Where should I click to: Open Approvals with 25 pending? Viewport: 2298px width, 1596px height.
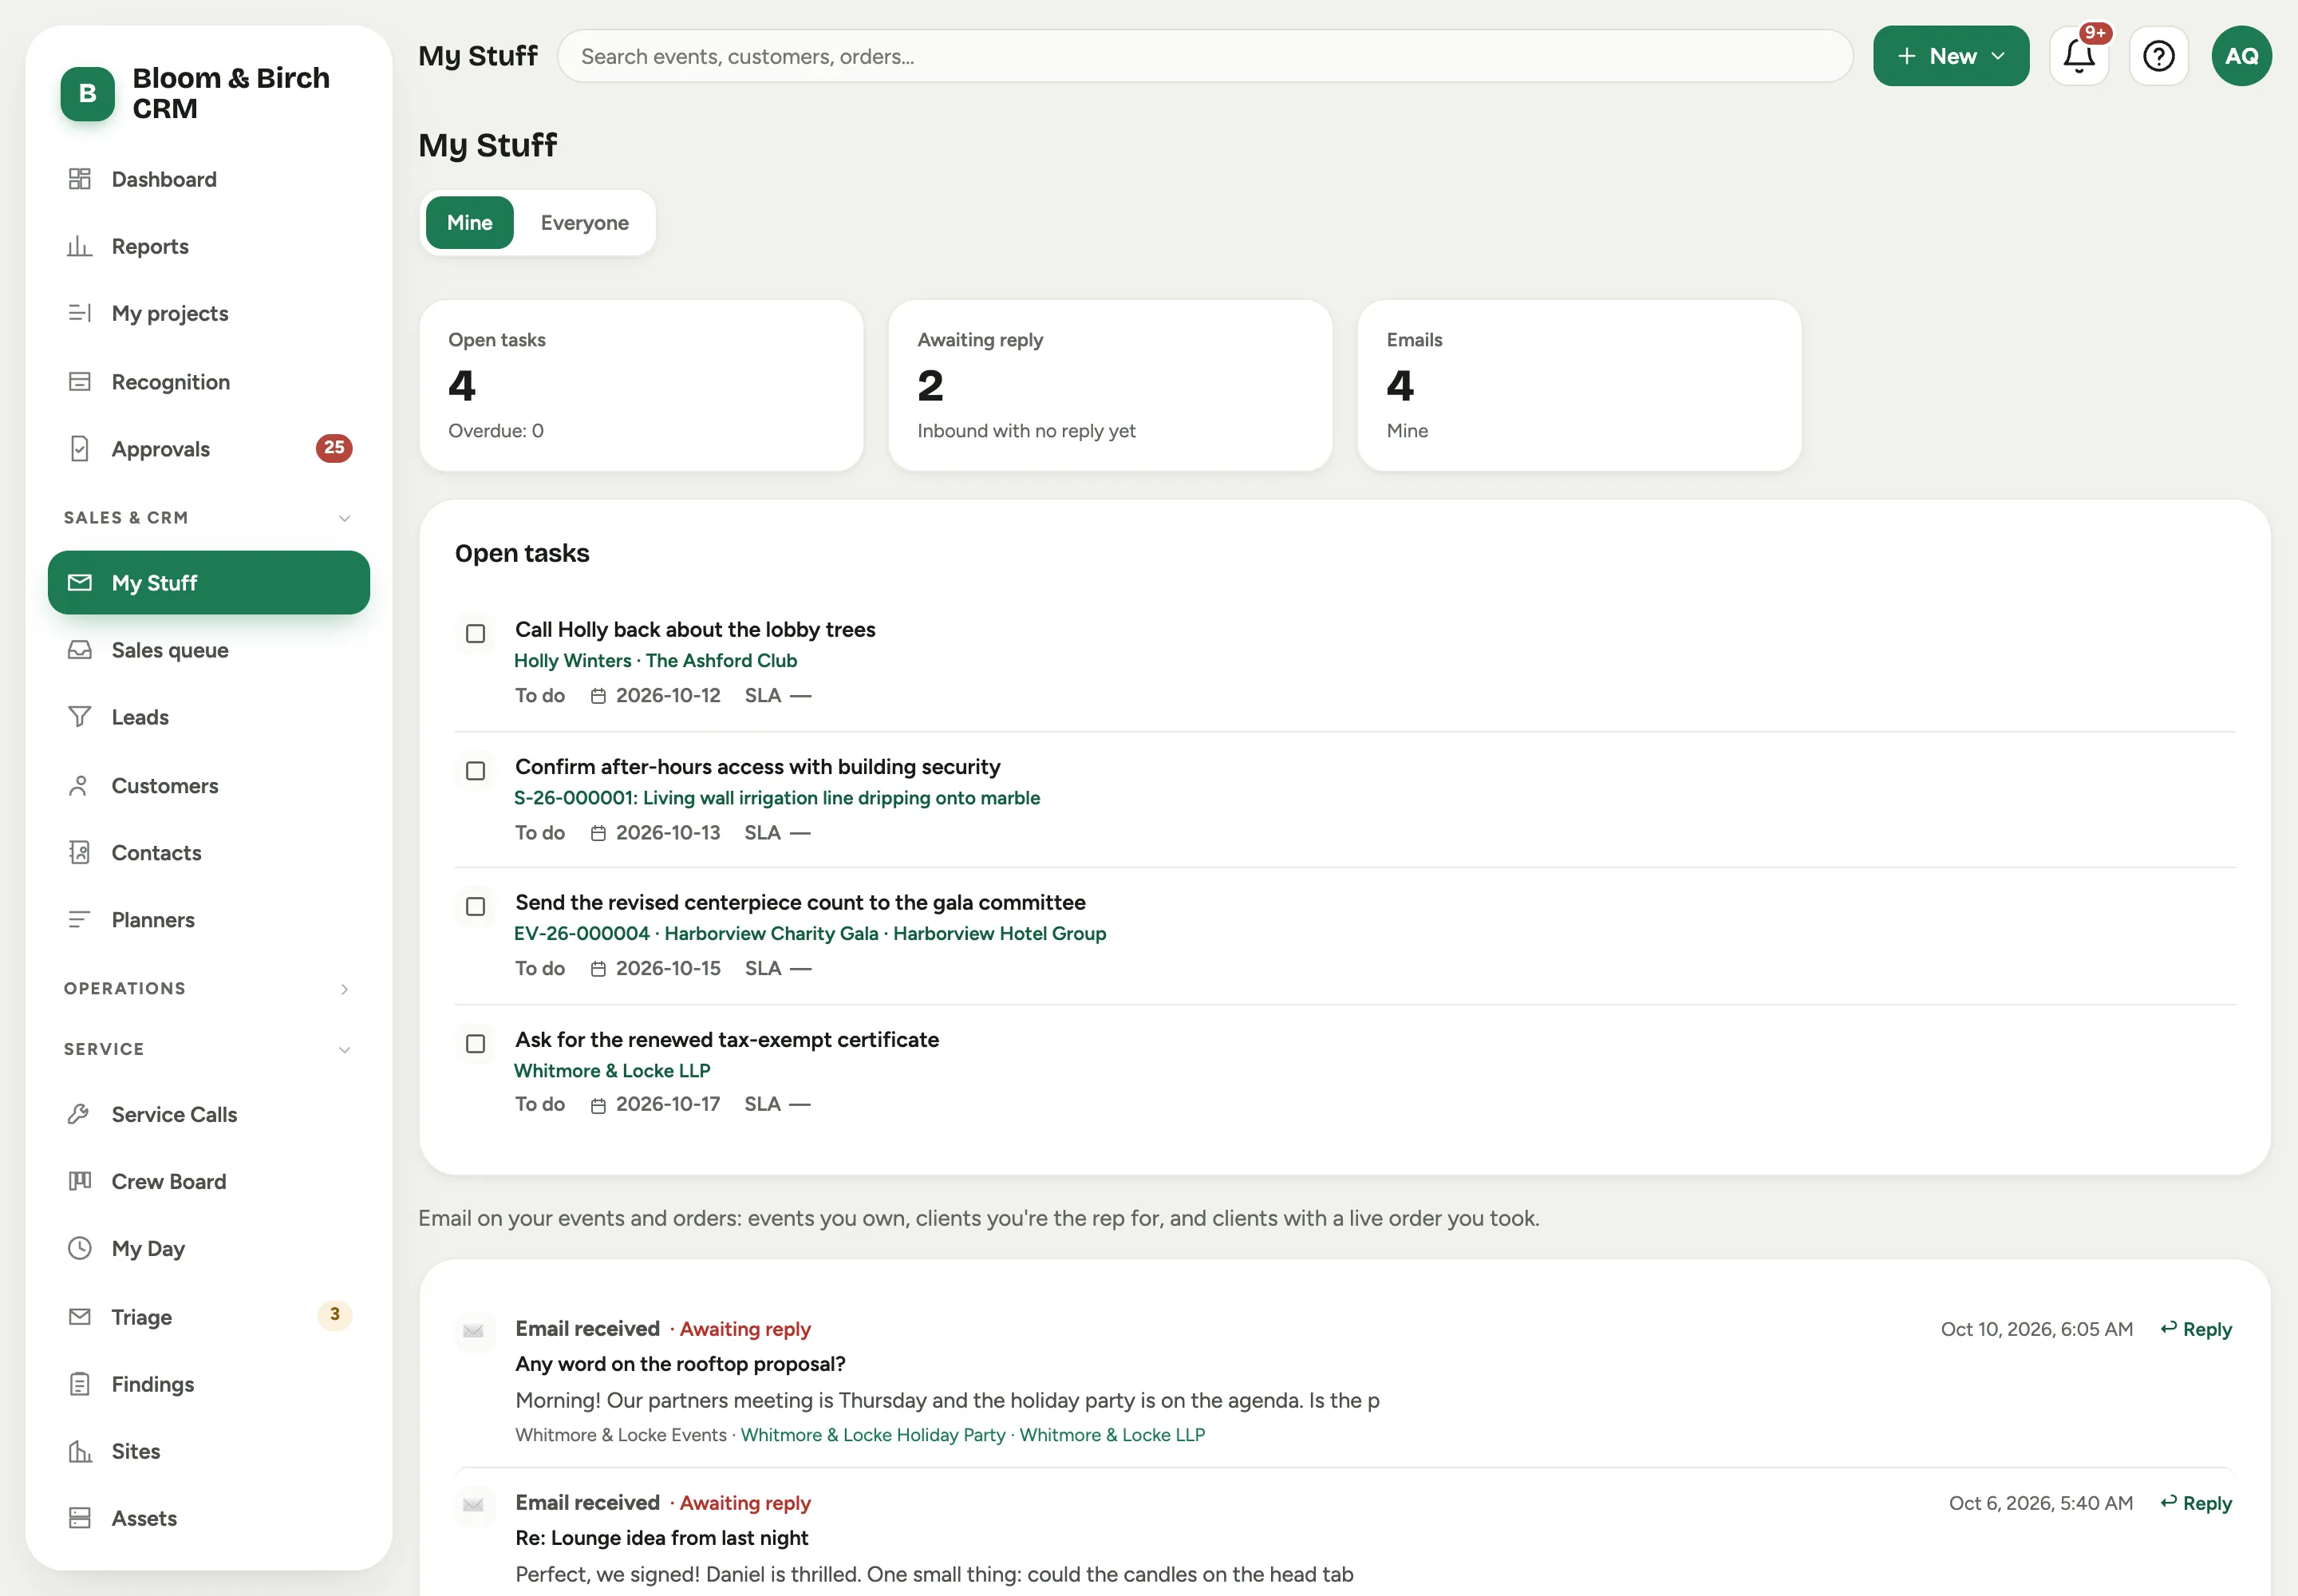tap(209, 448)
